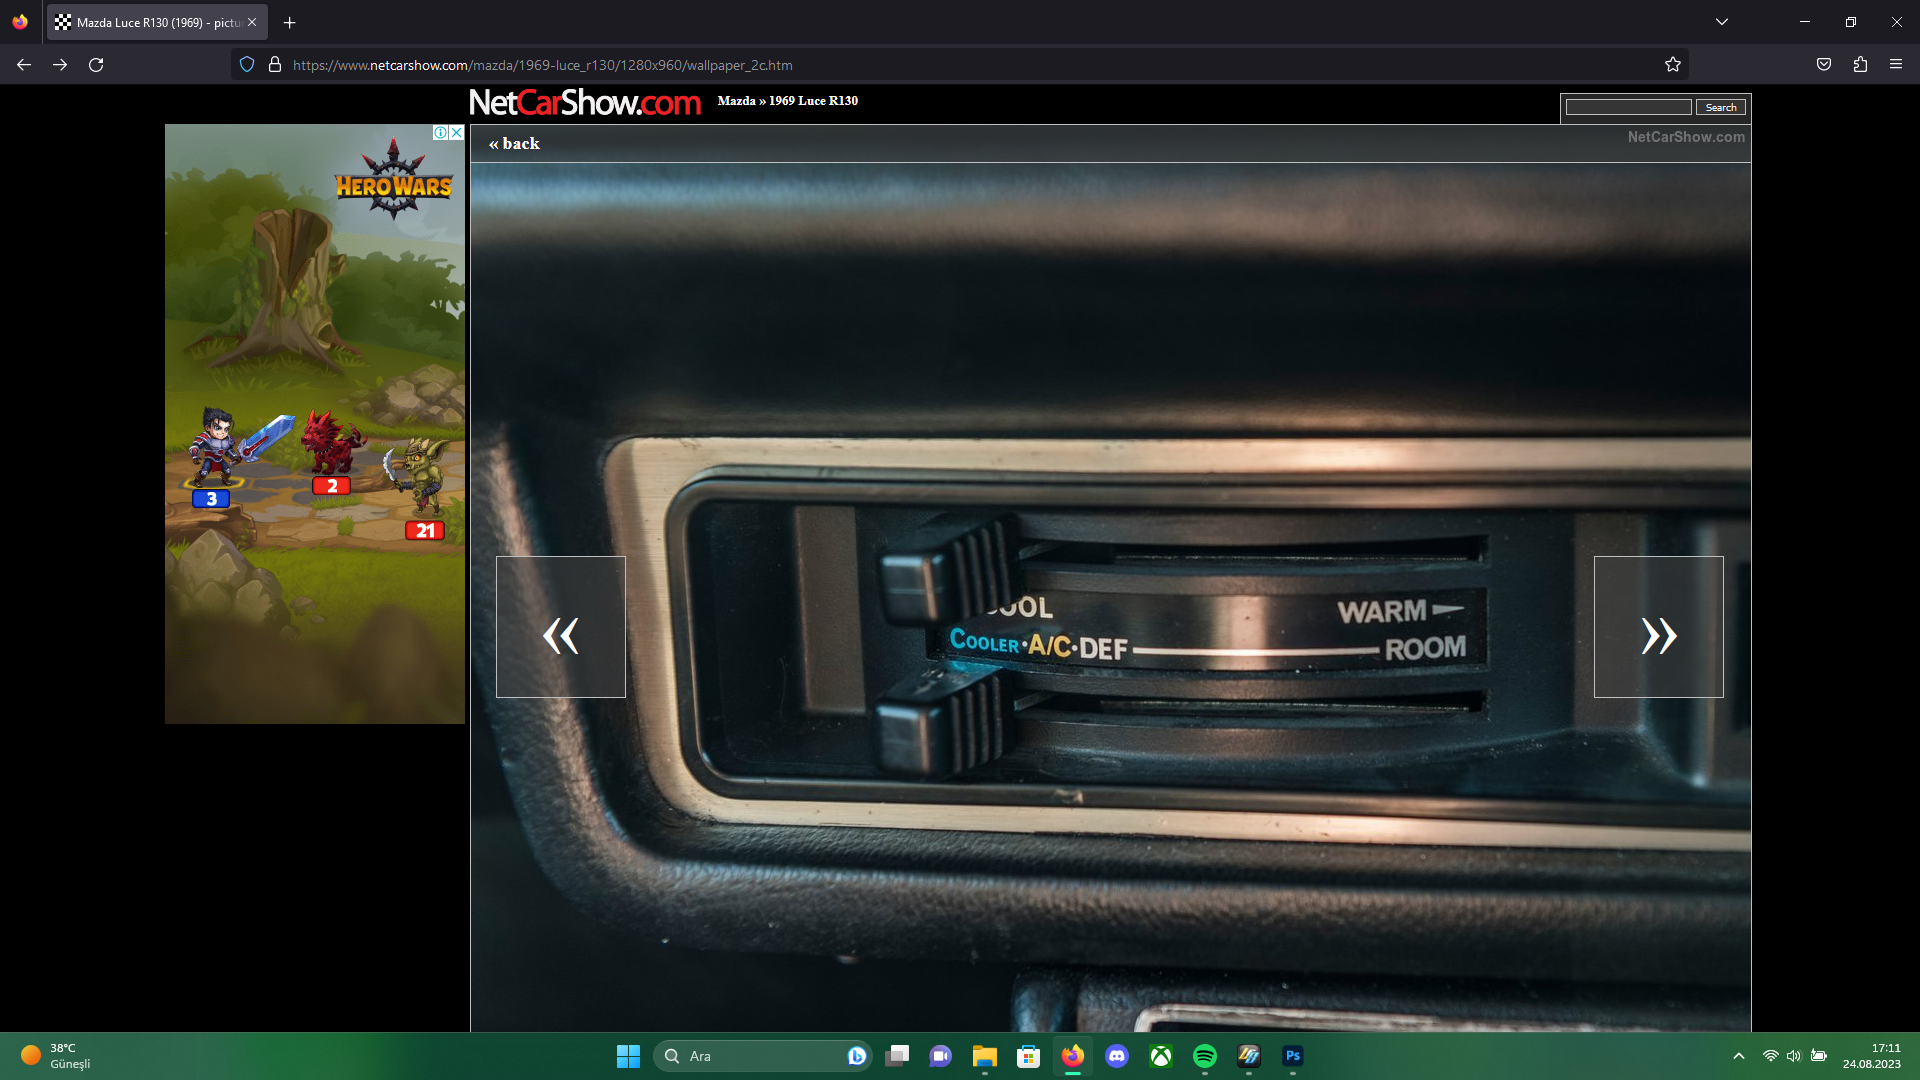Click Save to Pocket icon
This screenshot has width=1920, height=1080.
coord(1824,65)
